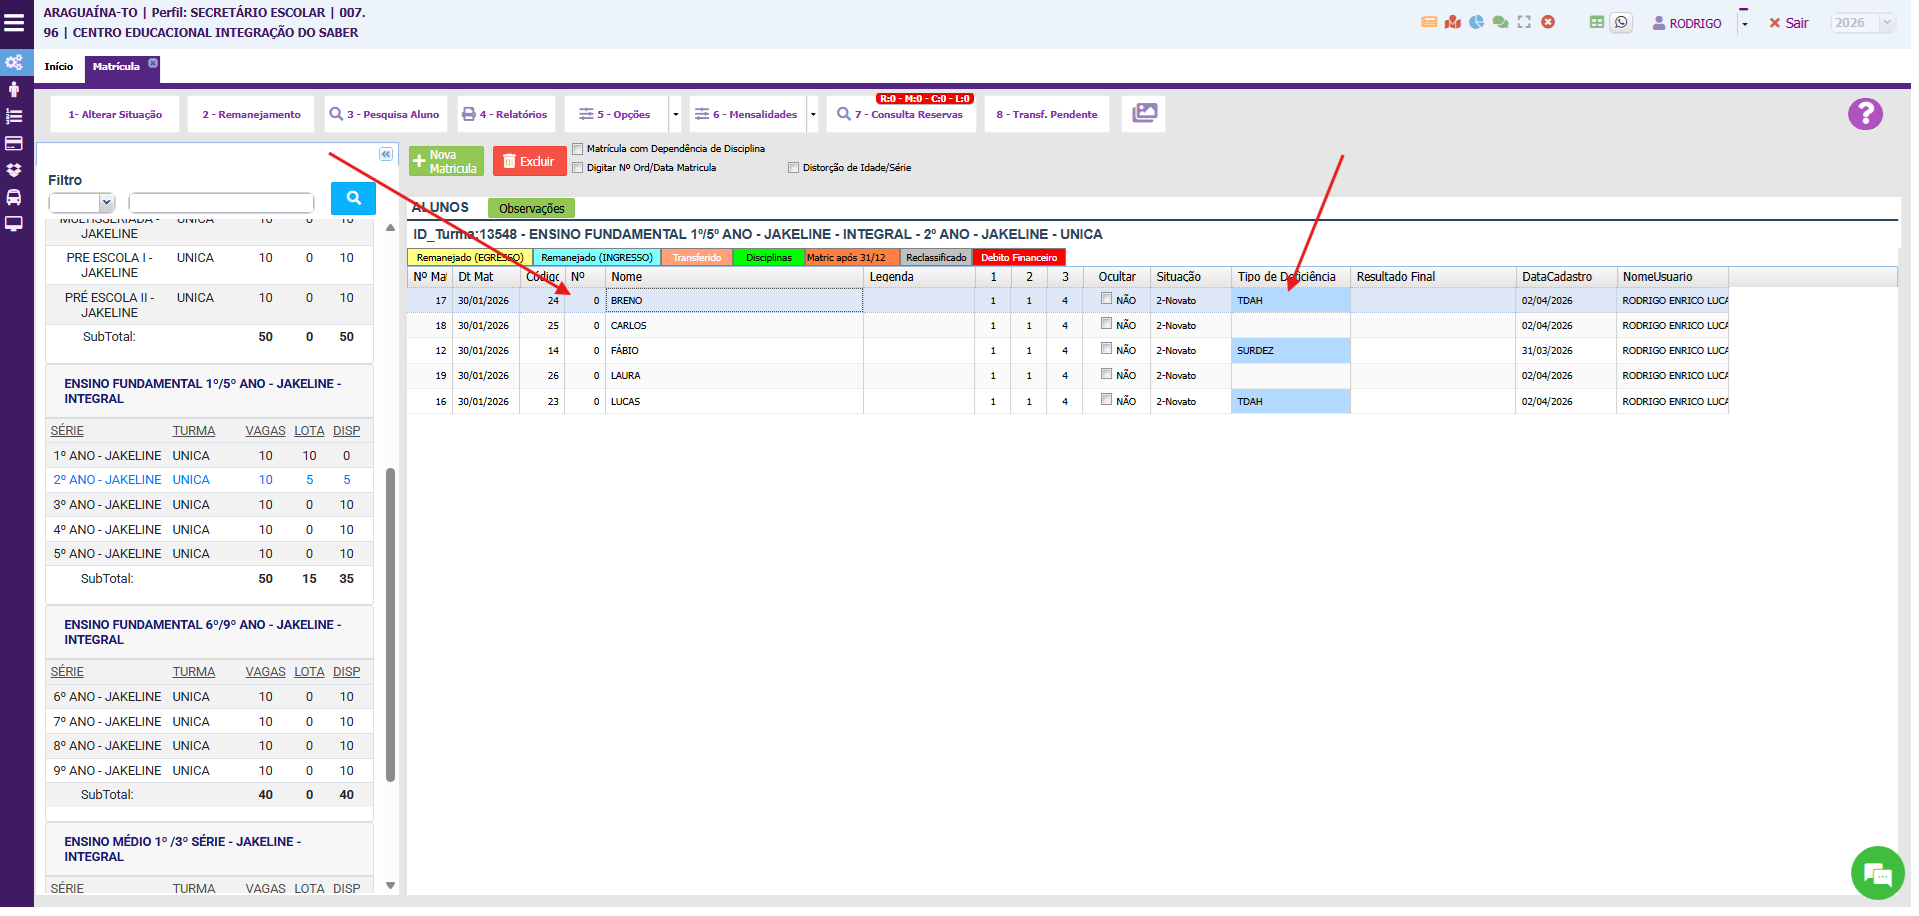The width and height of the screenshot is (1919, 916).
Task: Enable Matrícula com Dependência de Disciplina checkbox
Action: tap(578, 149)
